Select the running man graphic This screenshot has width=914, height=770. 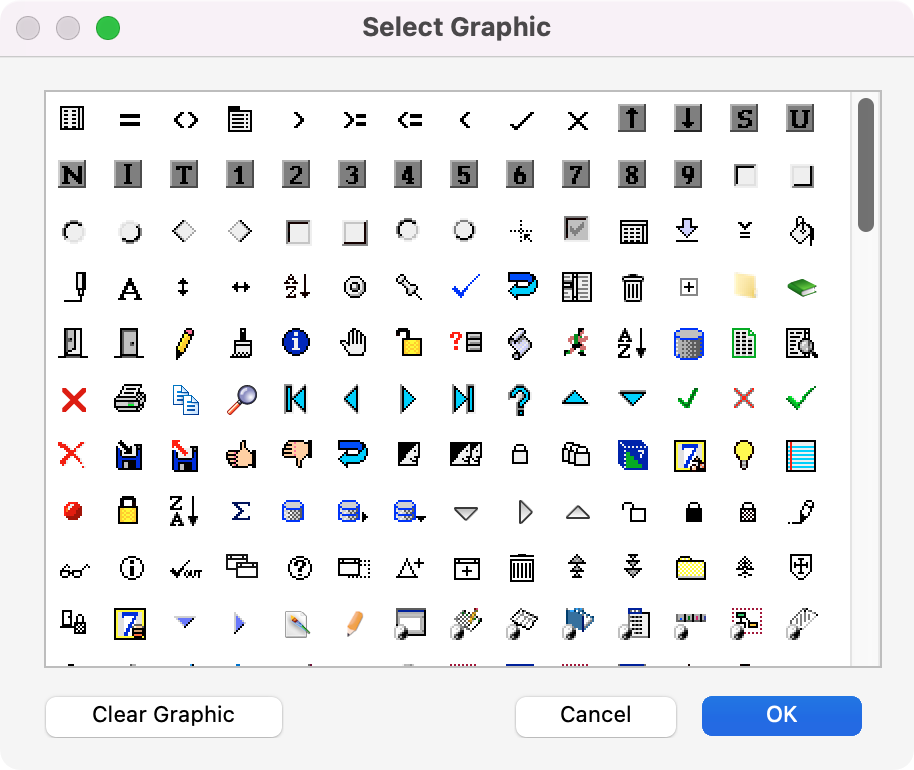576,343
